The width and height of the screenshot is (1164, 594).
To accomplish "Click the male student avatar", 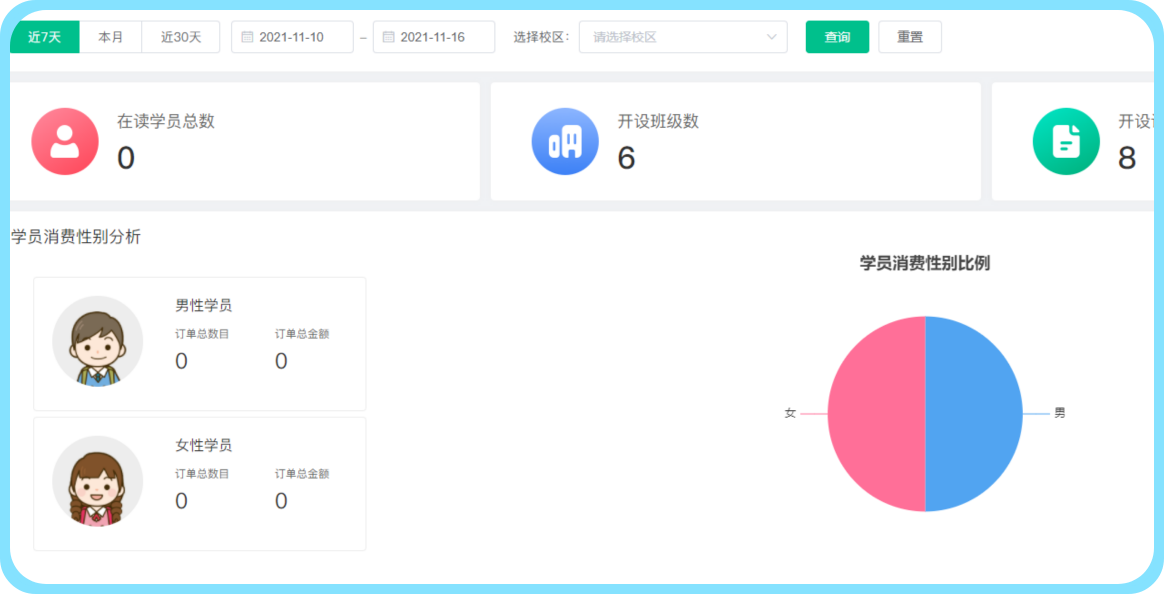I will click(97, 342).
